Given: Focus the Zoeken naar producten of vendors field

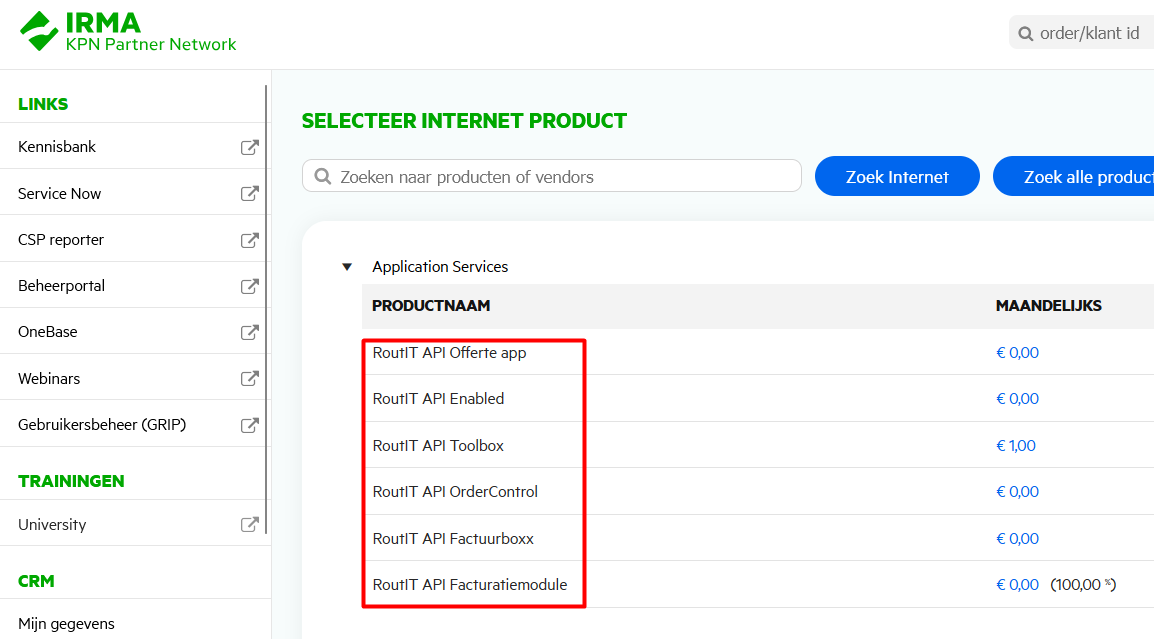Looking at the screenshot, I should (560, 177).
